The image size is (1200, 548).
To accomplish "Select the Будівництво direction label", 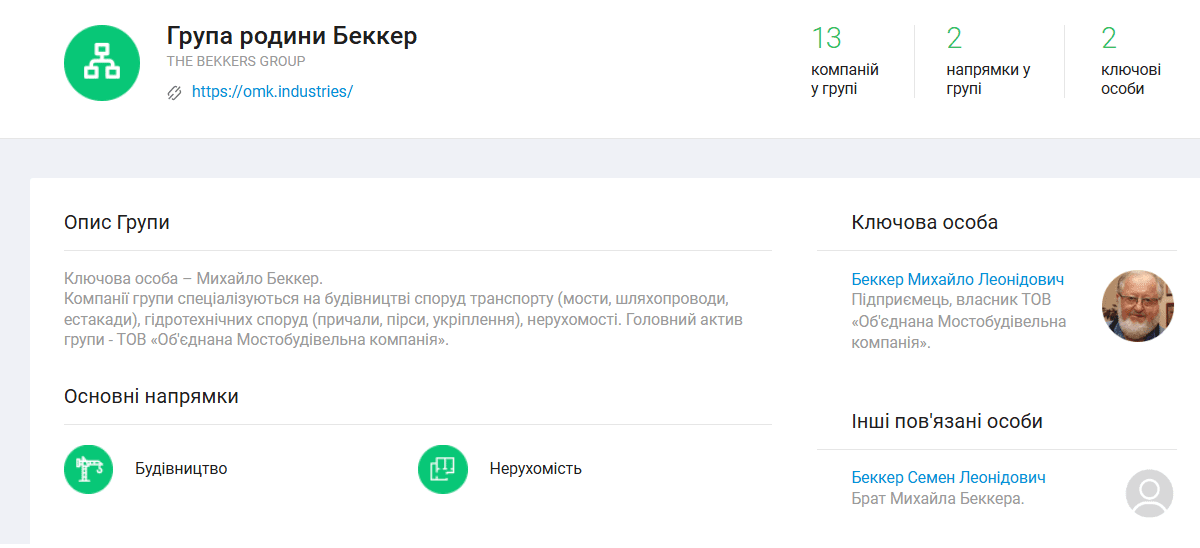I will (181, 469).
